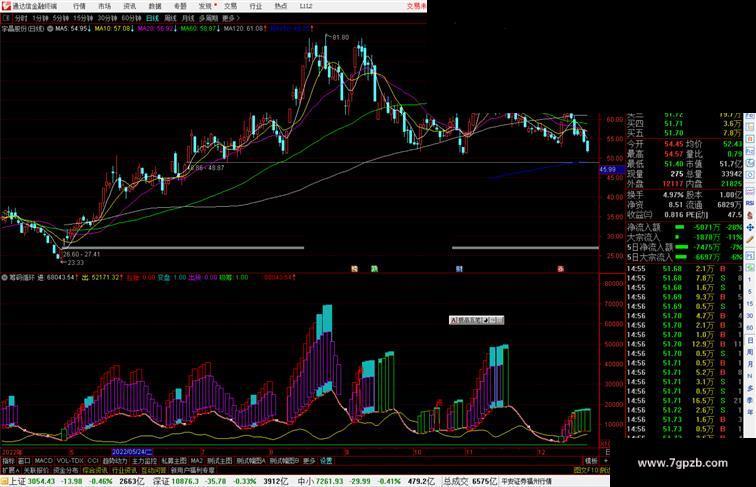This screenshot has height=487, width=756.
Task: Open the 综合资讯 tab
Action: click(x=95, y=470)
